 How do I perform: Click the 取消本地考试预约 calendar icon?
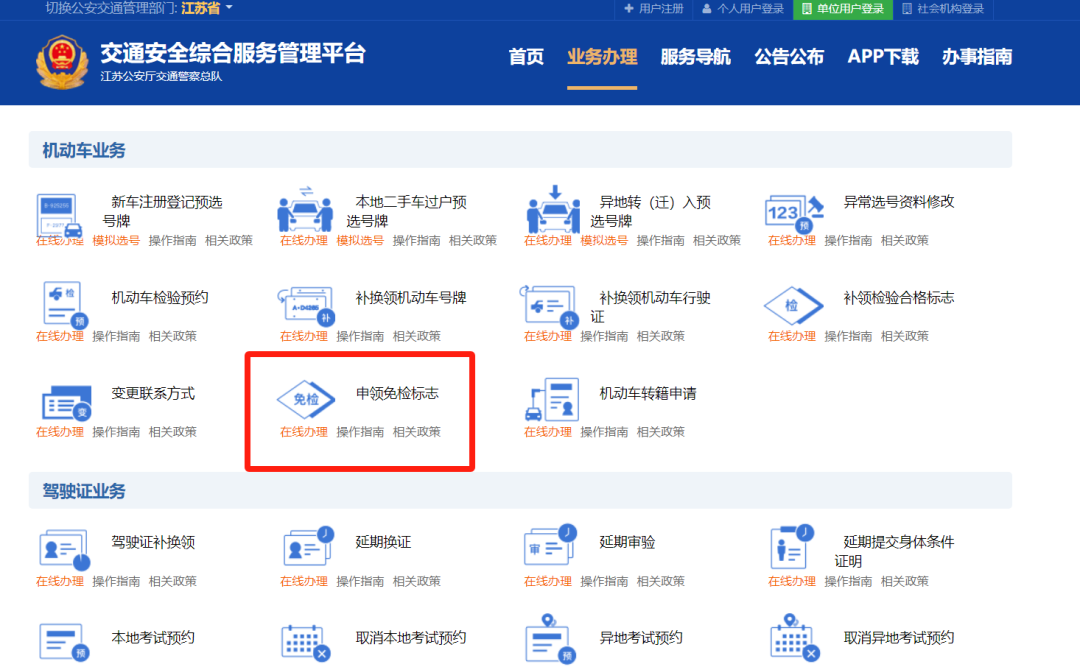(306, 641)
